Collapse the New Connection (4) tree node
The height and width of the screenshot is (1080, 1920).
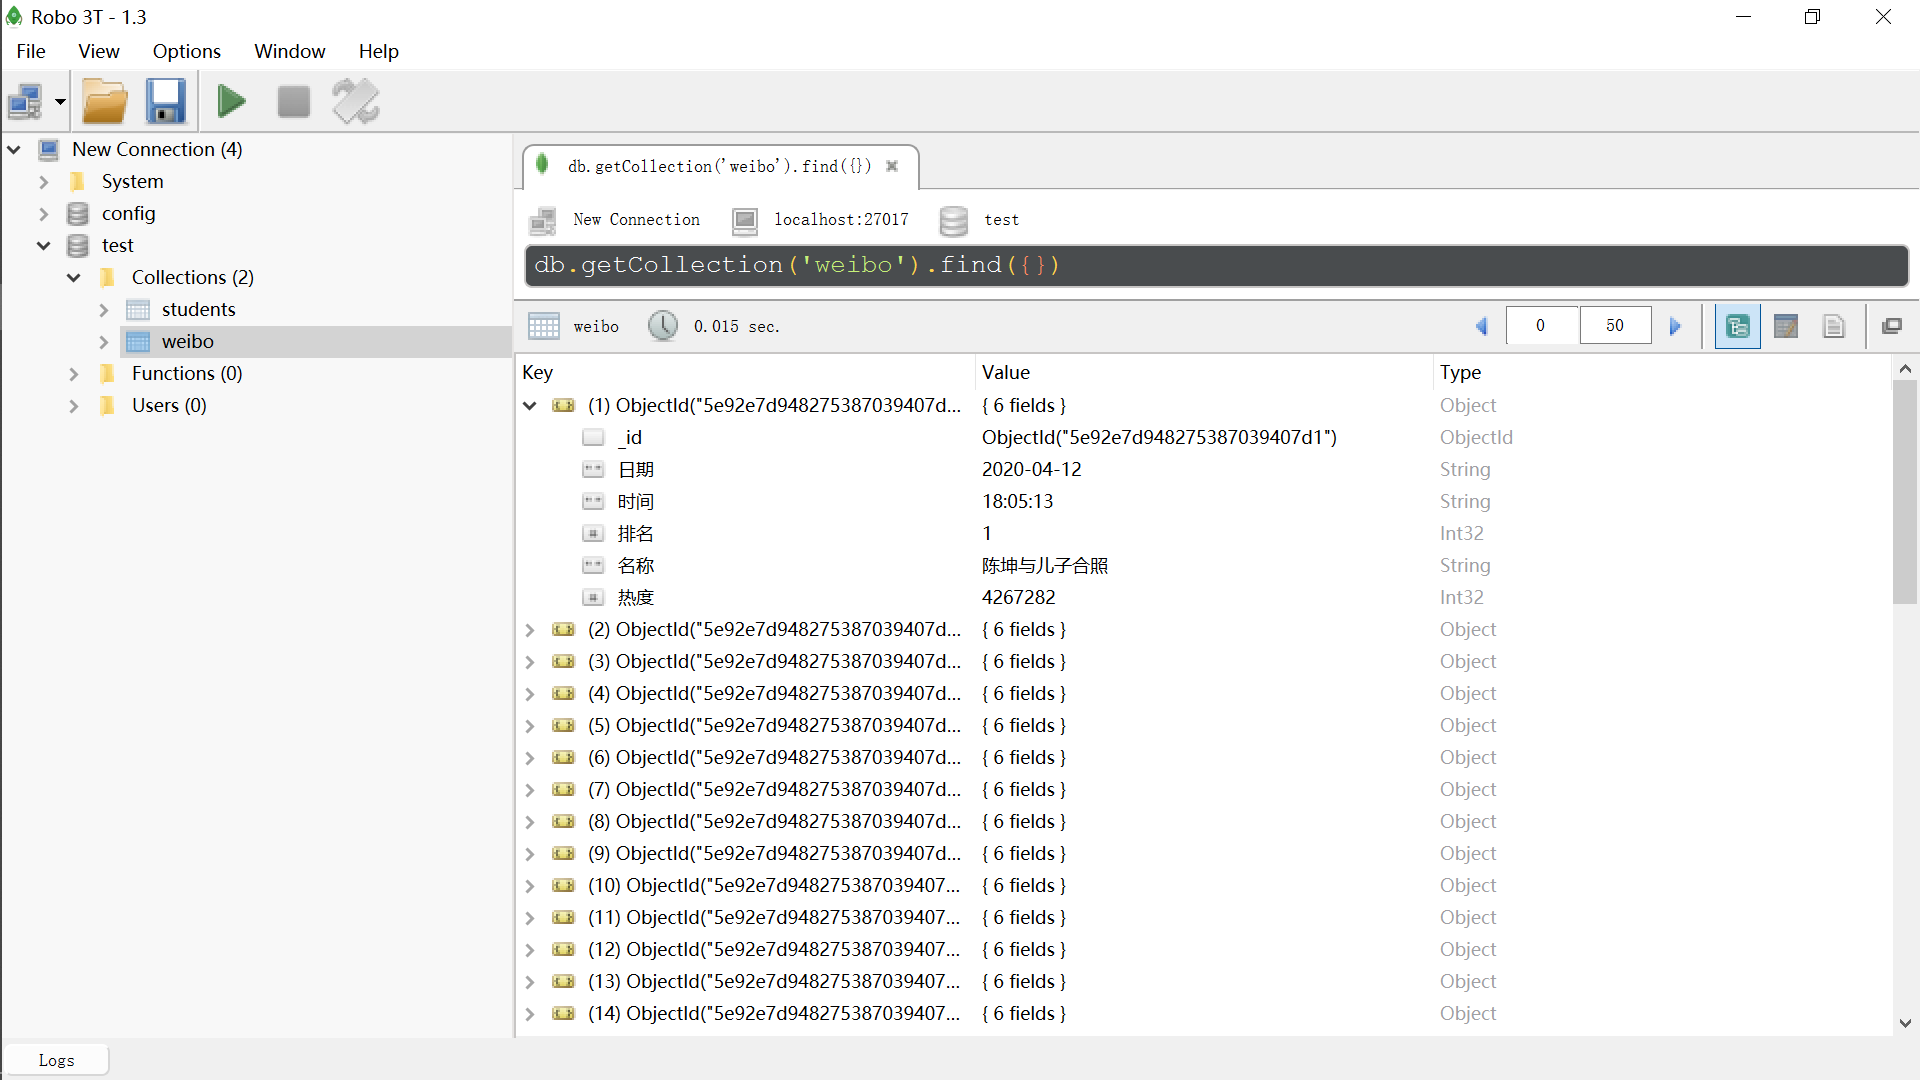14,150
